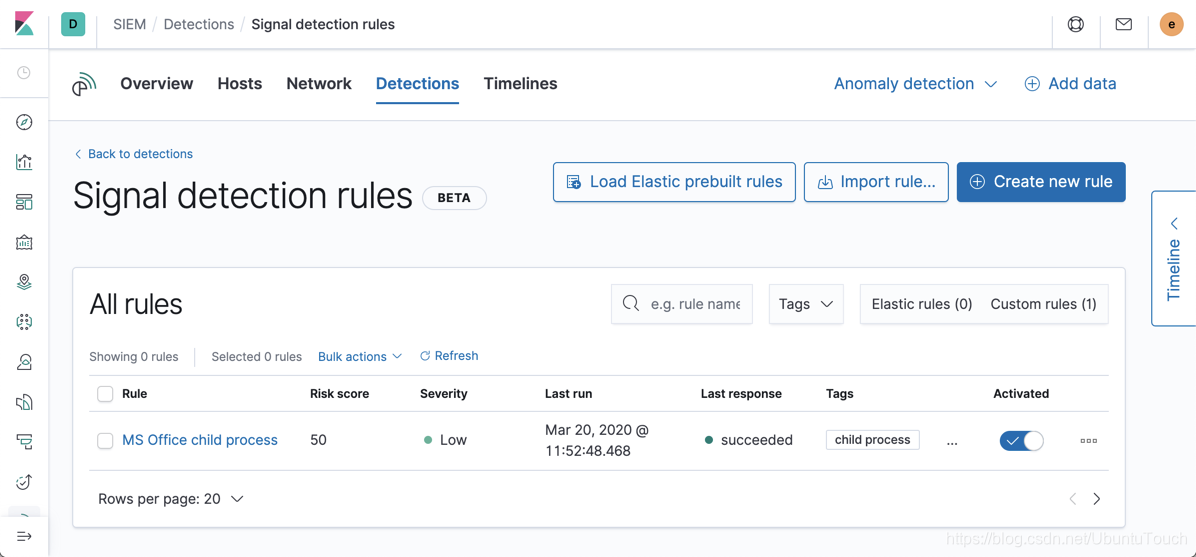Click Load Elastic prebuilt rules button
Image resolution: width=1196 pixels, height=557 pixels.
(674, 182)
